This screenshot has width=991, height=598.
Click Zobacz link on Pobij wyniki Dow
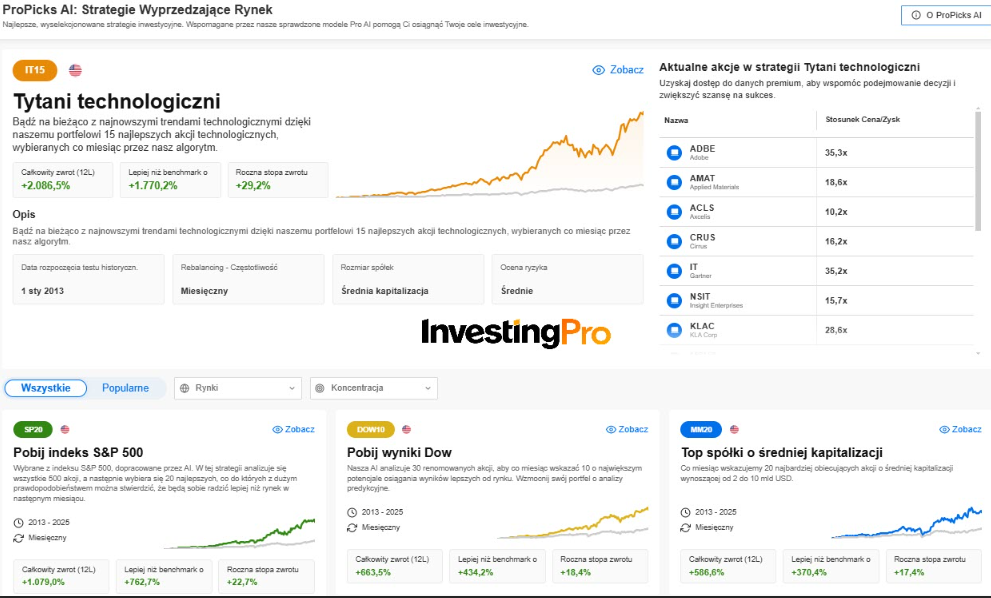click(x=627, y=429)
